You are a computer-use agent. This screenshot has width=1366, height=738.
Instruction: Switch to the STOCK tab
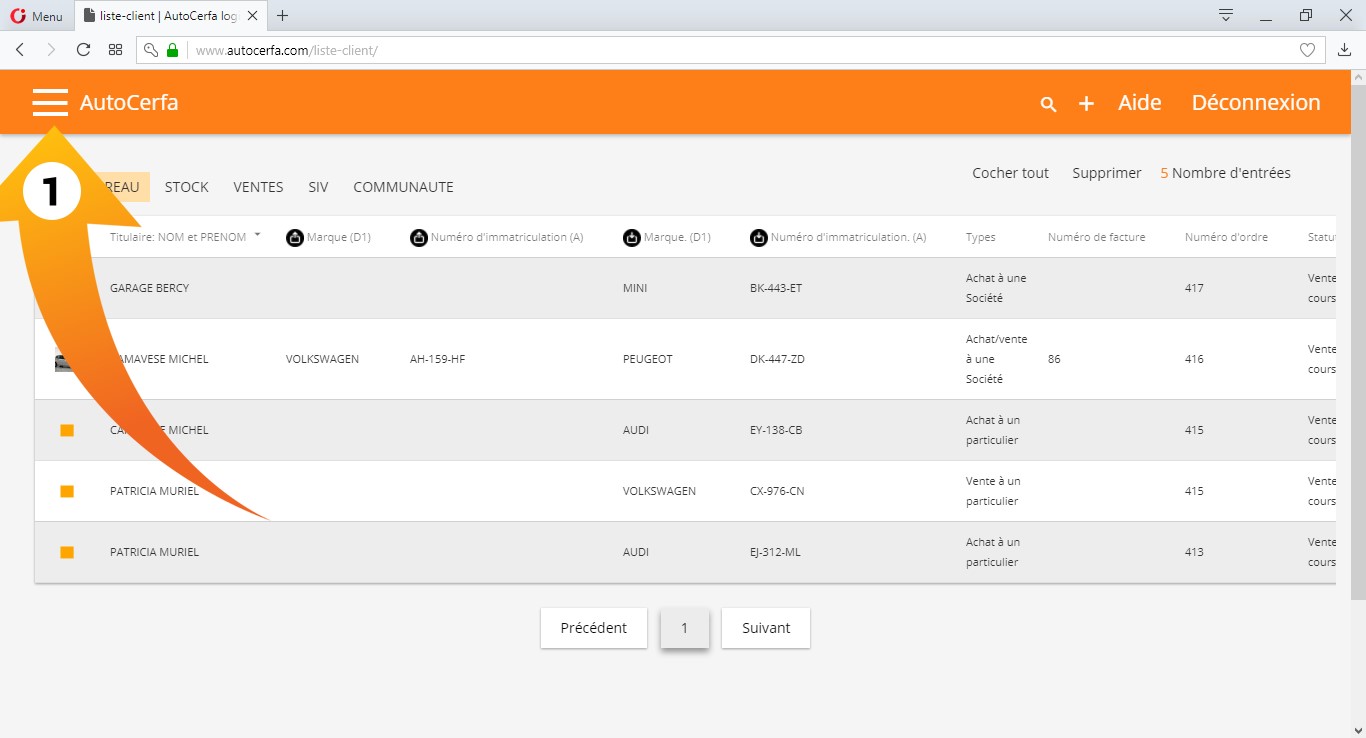pyautogui.click(x=186, y=187)
